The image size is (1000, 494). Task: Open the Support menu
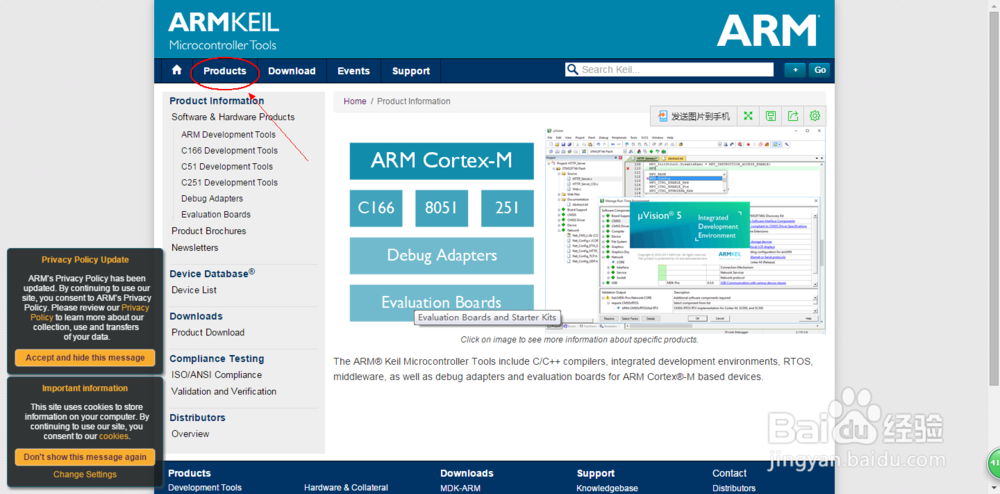[411, 71]
